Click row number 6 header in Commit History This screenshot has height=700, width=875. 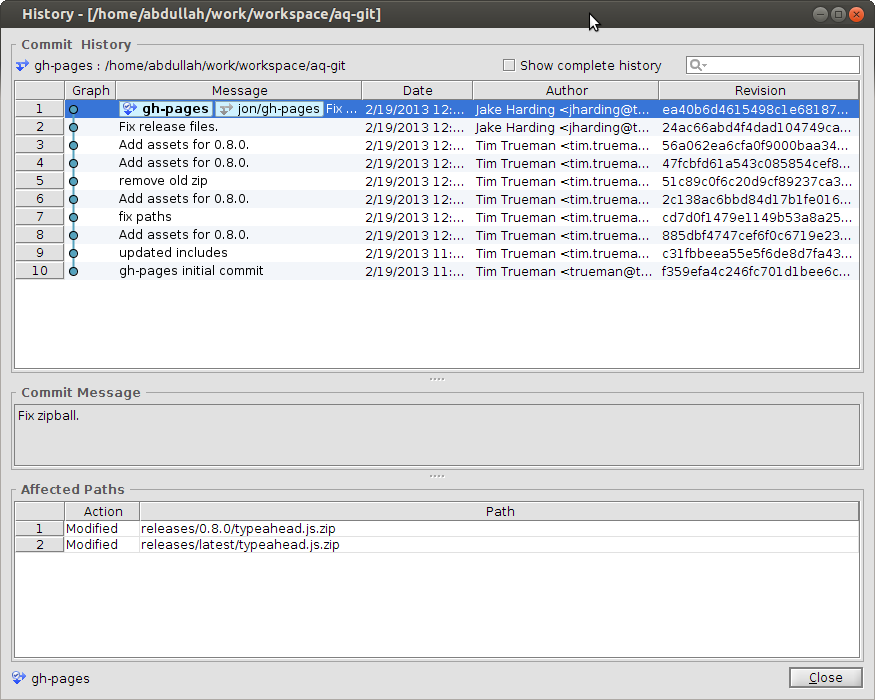pyautogui.click(x=40, y=199)
